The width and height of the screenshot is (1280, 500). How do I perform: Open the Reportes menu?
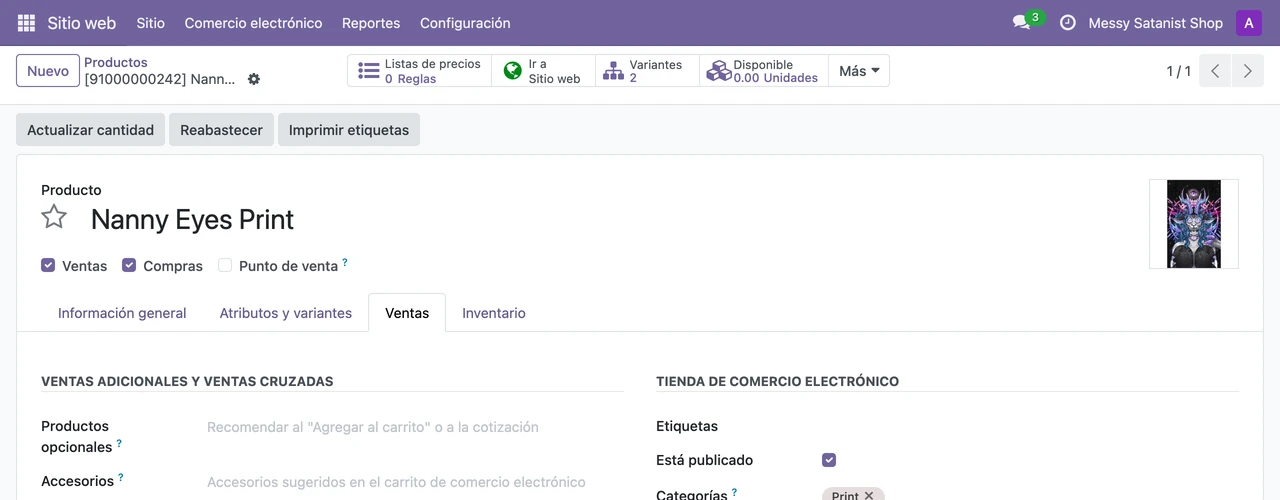[x=371, y=23]
